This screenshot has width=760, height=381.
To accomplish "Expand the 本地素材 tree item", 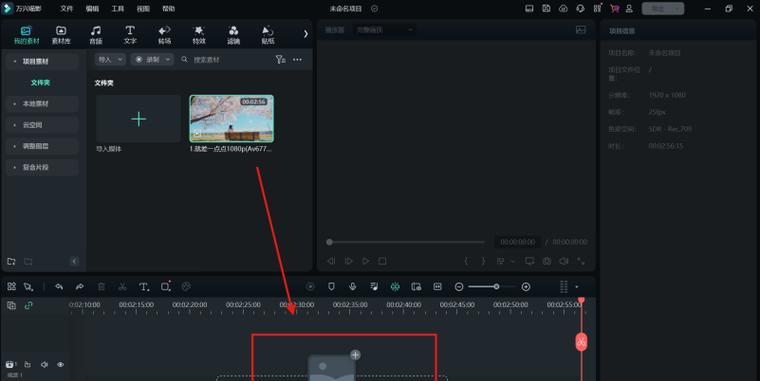I will tap(42, 104).
